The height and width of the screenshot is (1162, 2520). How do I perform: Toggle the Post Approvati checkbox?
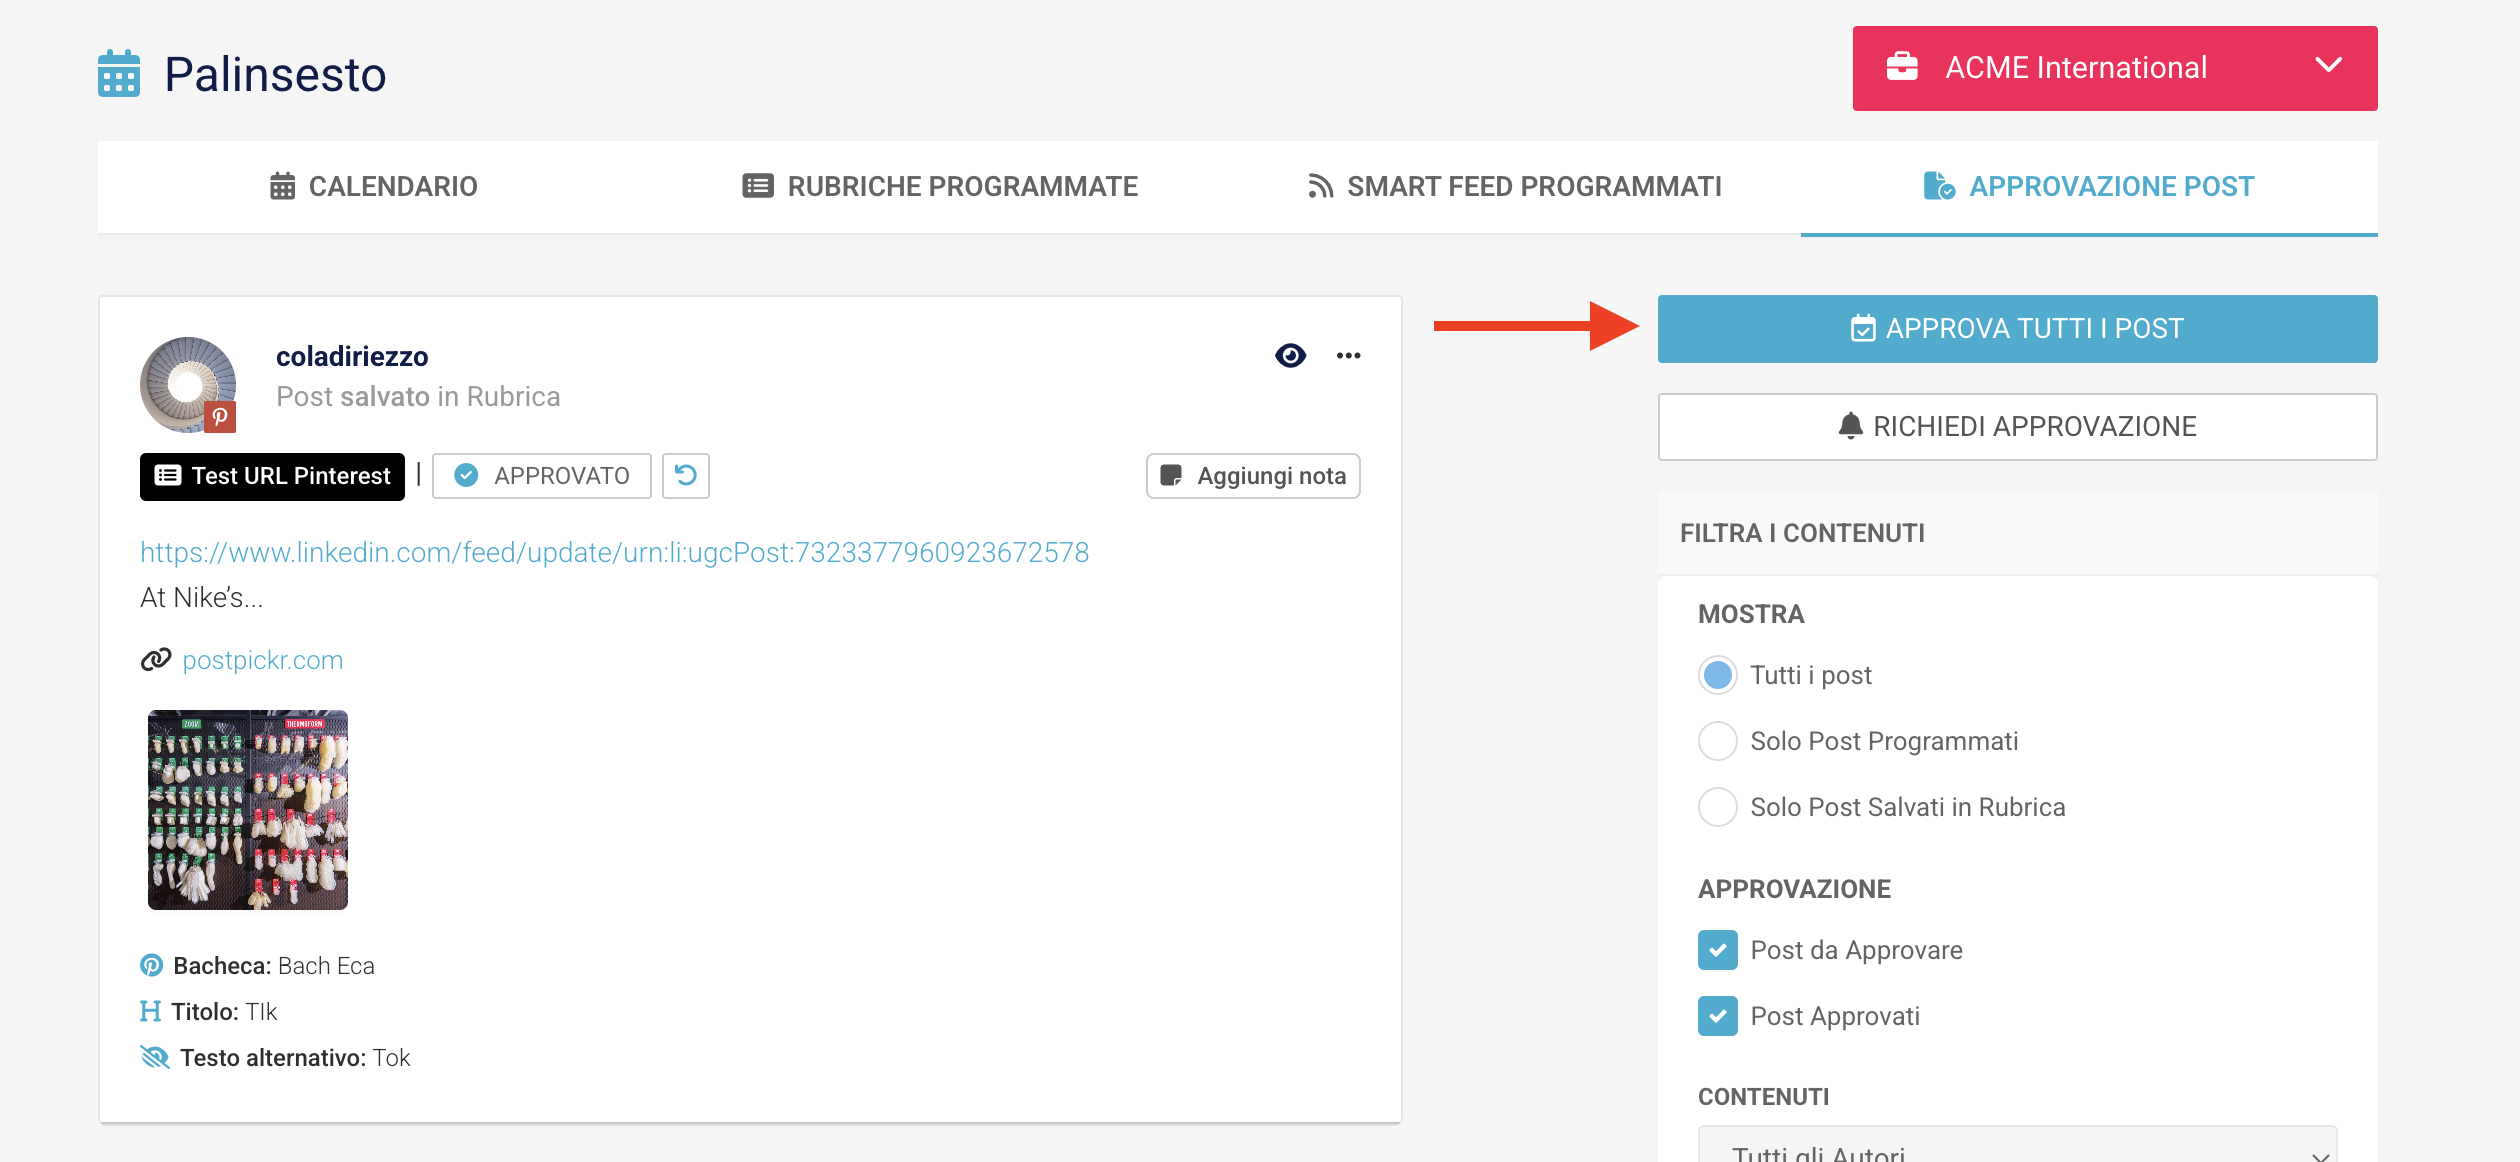(x=1717, y=1016)
